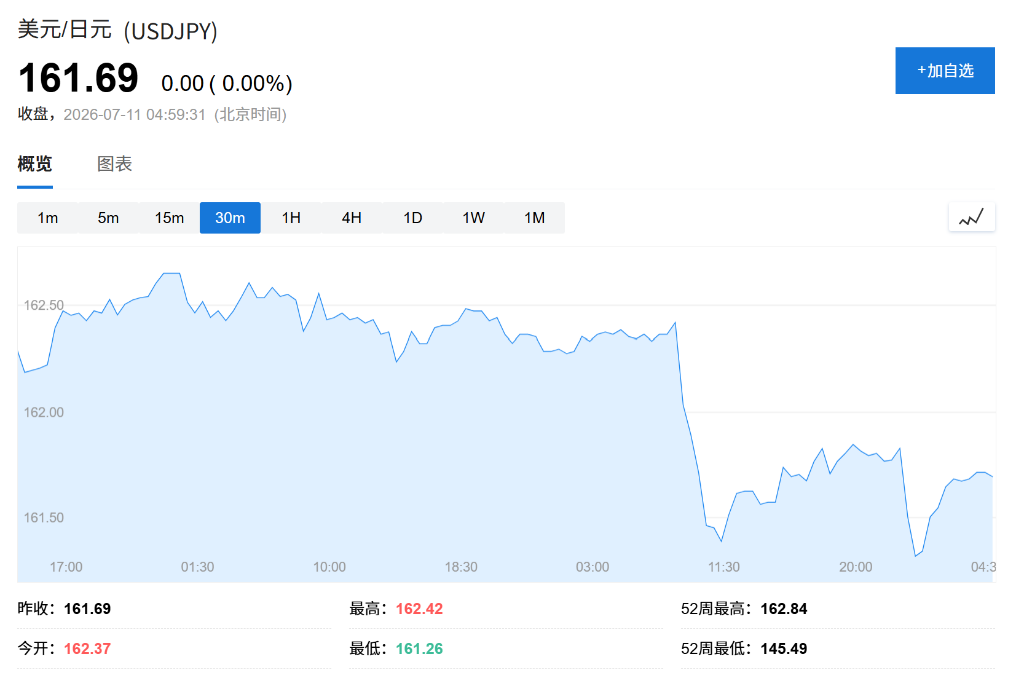
Task: Click the 52周最高 value 162.84
Action: [784, 609]
